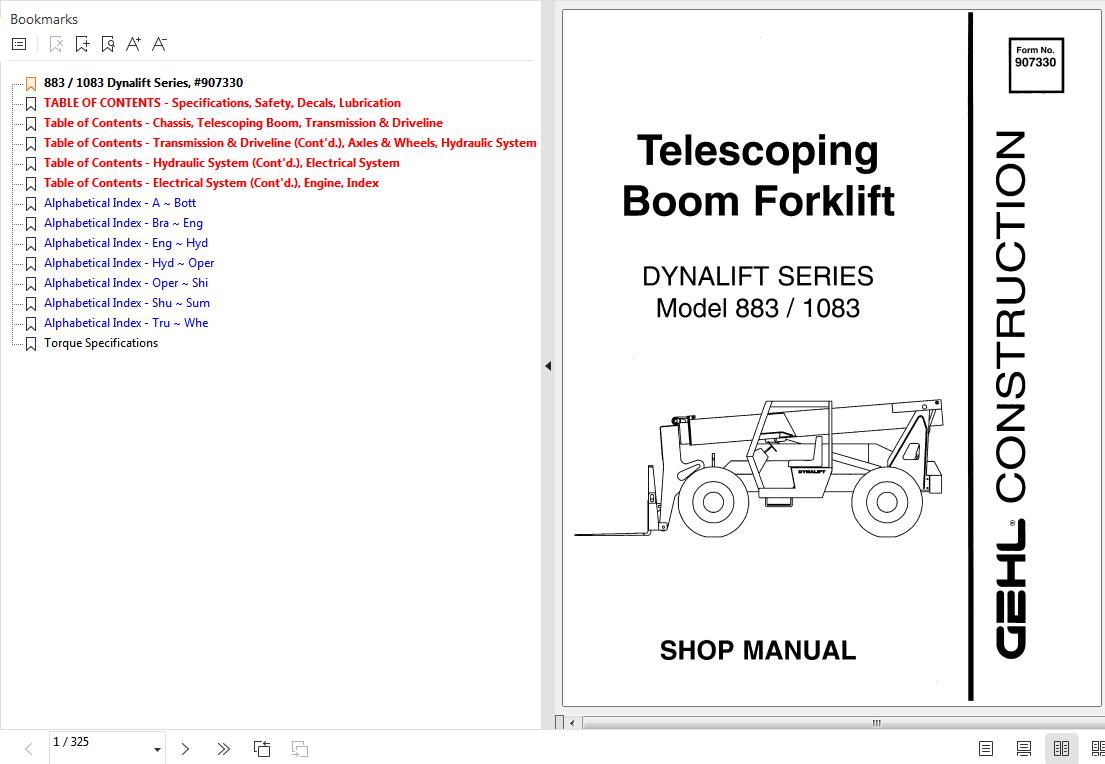Go to Alphabetical Index Hyd ~ Oper

click(129, 263)
